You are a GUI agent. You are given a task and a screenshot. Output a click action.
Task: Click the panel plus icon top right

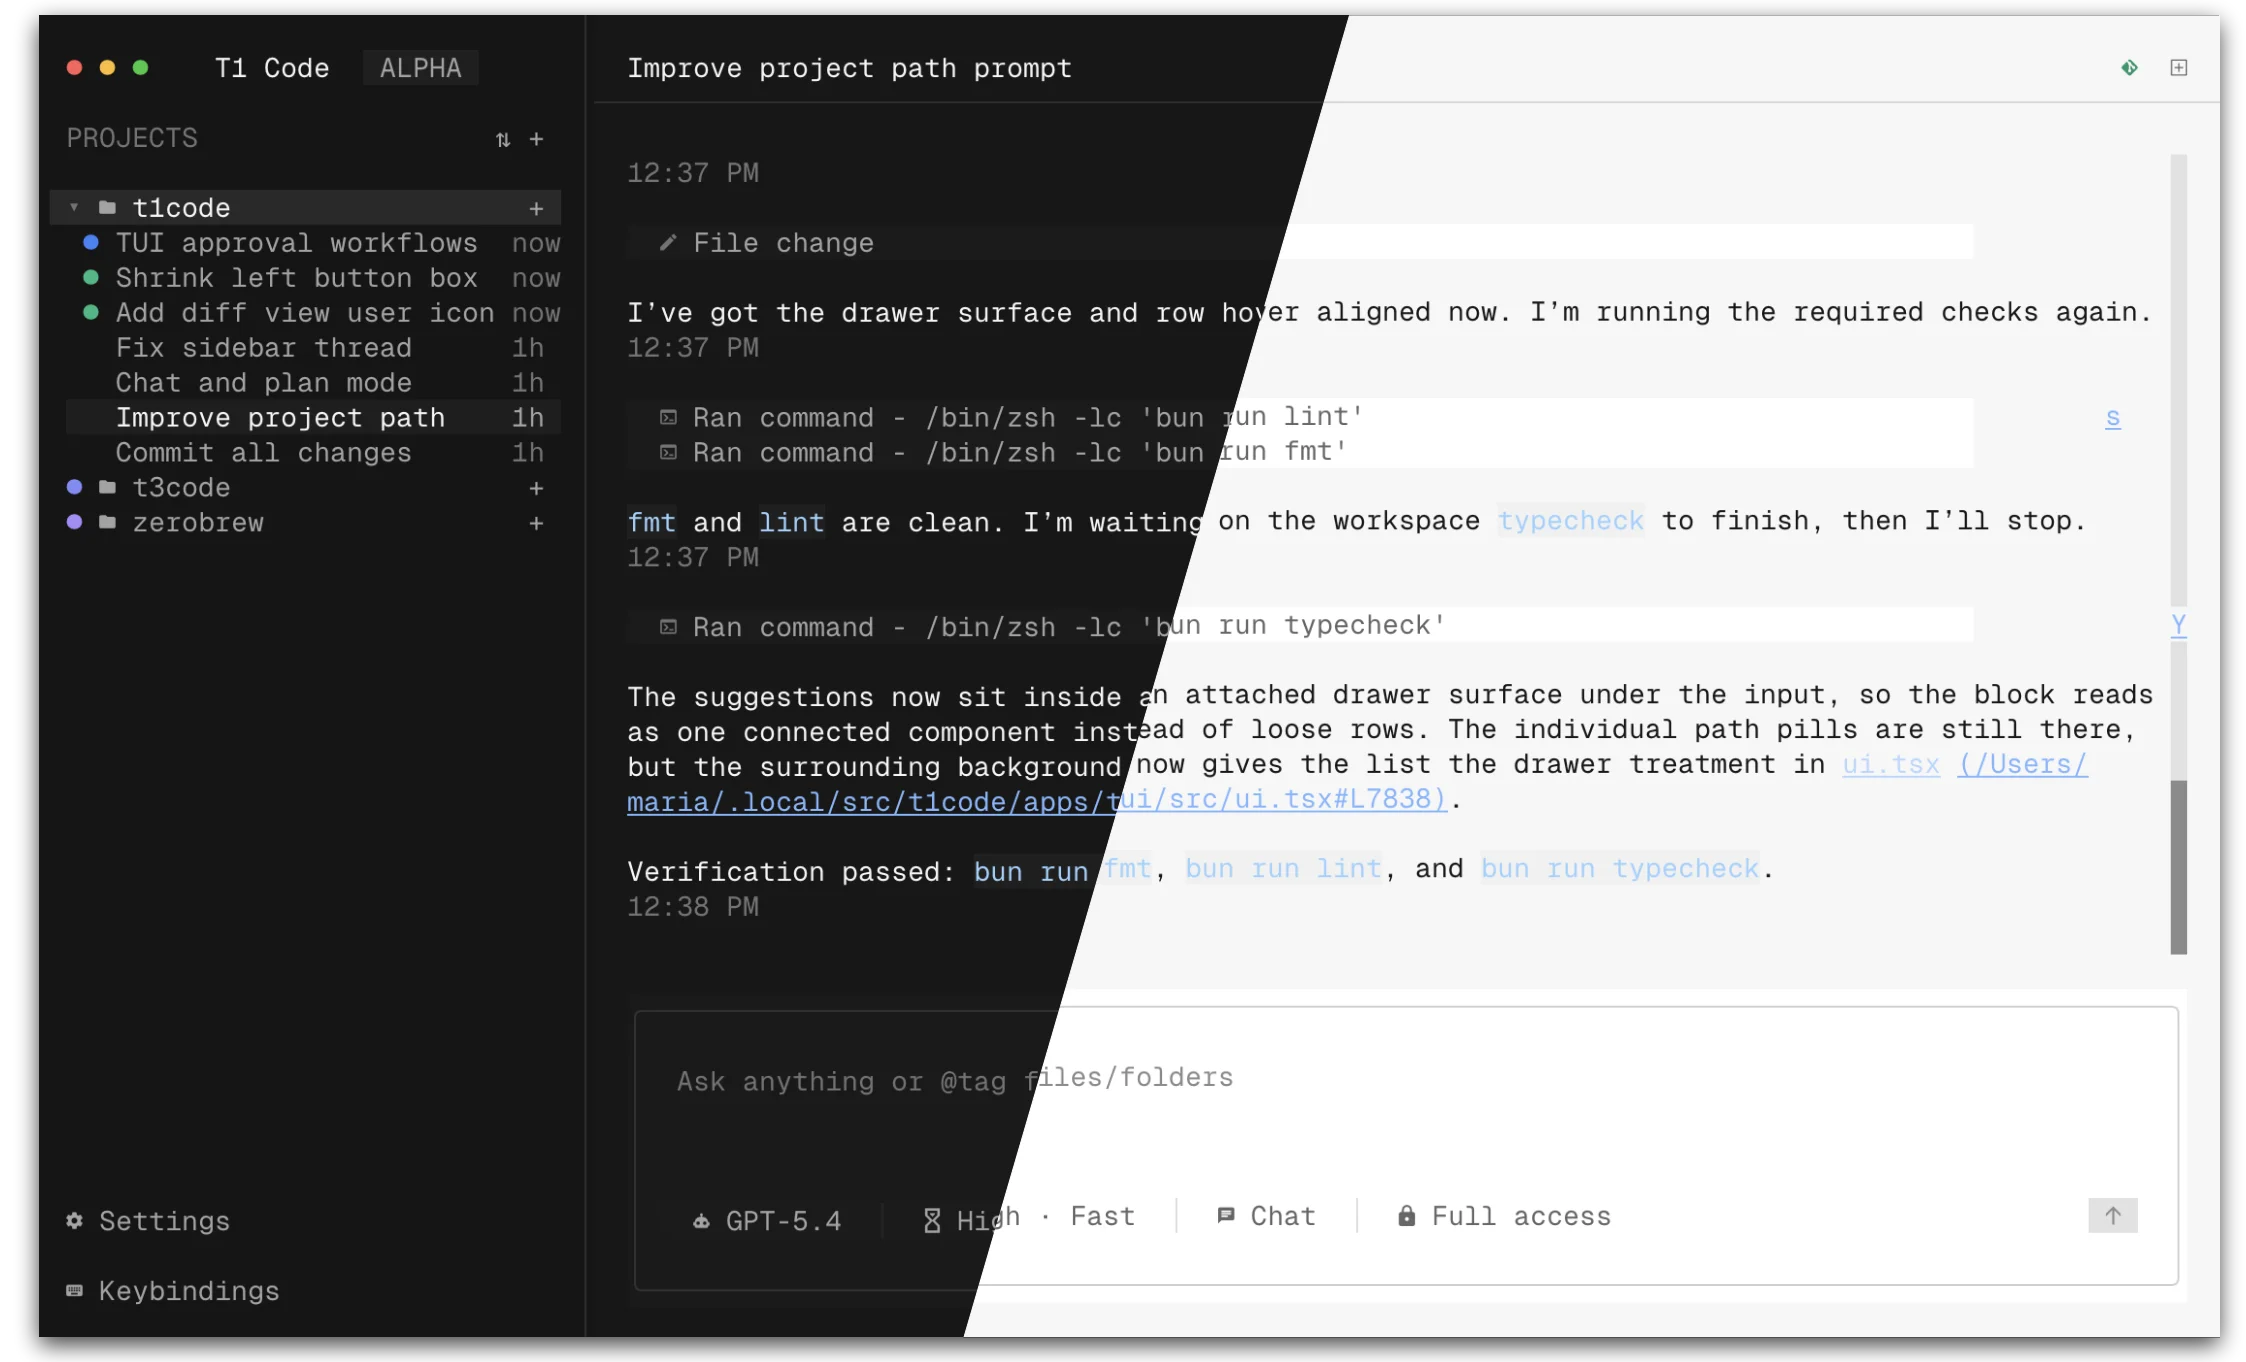2178,68
